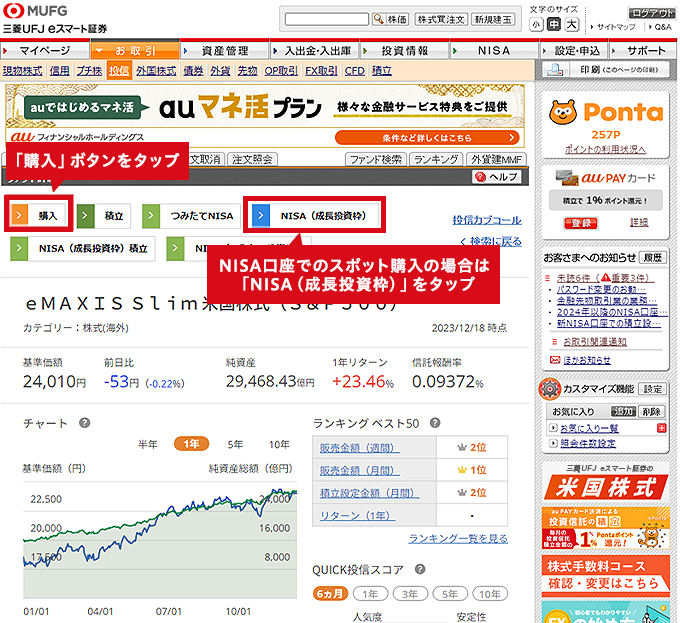Click the 購入 button

pyautogui.click(x=39, y=215)
